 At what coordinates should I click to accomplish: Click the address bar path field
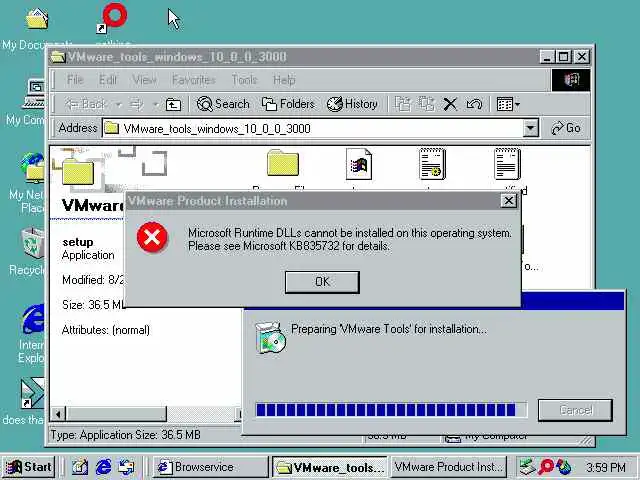pyautogui.click(x=313, y=129)
